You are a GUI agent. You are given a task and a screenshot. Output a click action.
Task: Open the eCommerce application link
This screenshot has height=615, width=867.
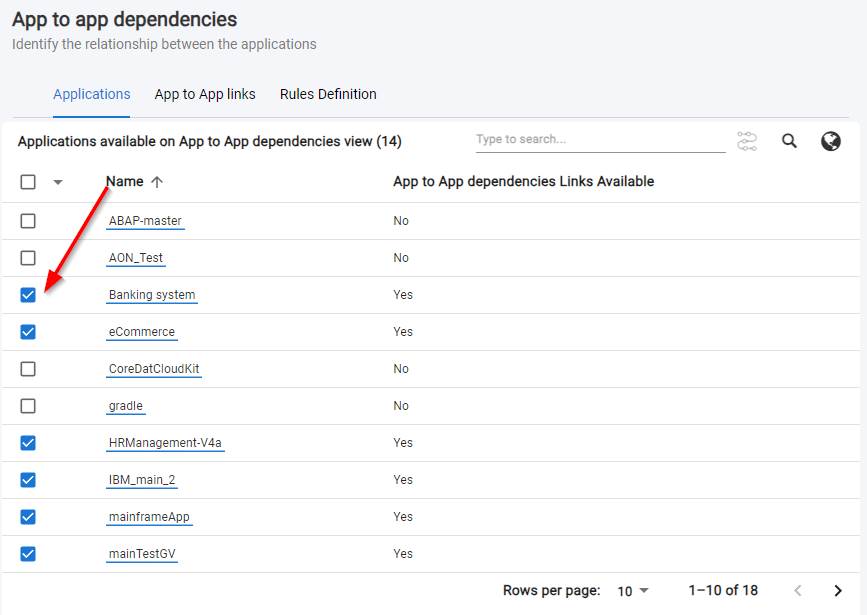point(142,332)
